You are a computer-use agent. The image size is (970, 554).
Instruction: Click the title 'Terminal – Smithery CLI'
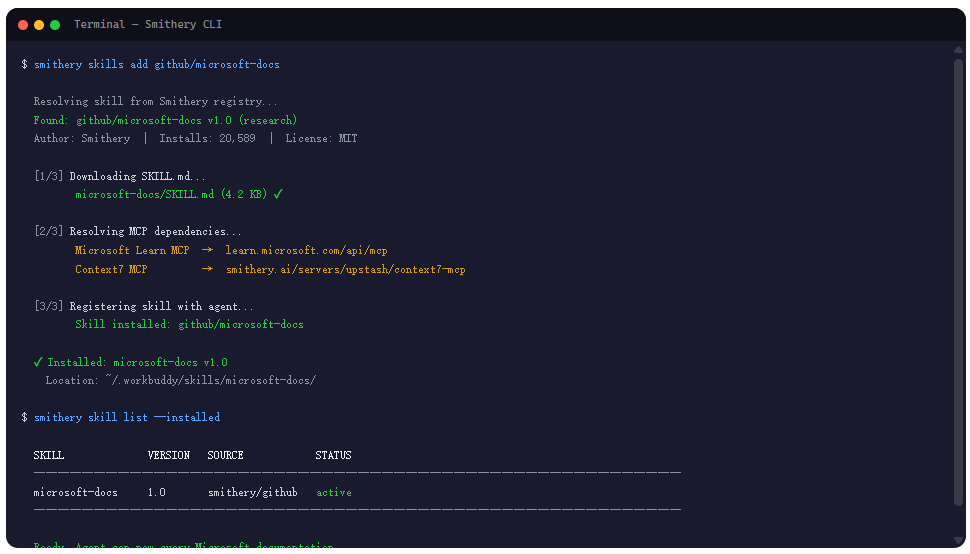tap(148, 24)
